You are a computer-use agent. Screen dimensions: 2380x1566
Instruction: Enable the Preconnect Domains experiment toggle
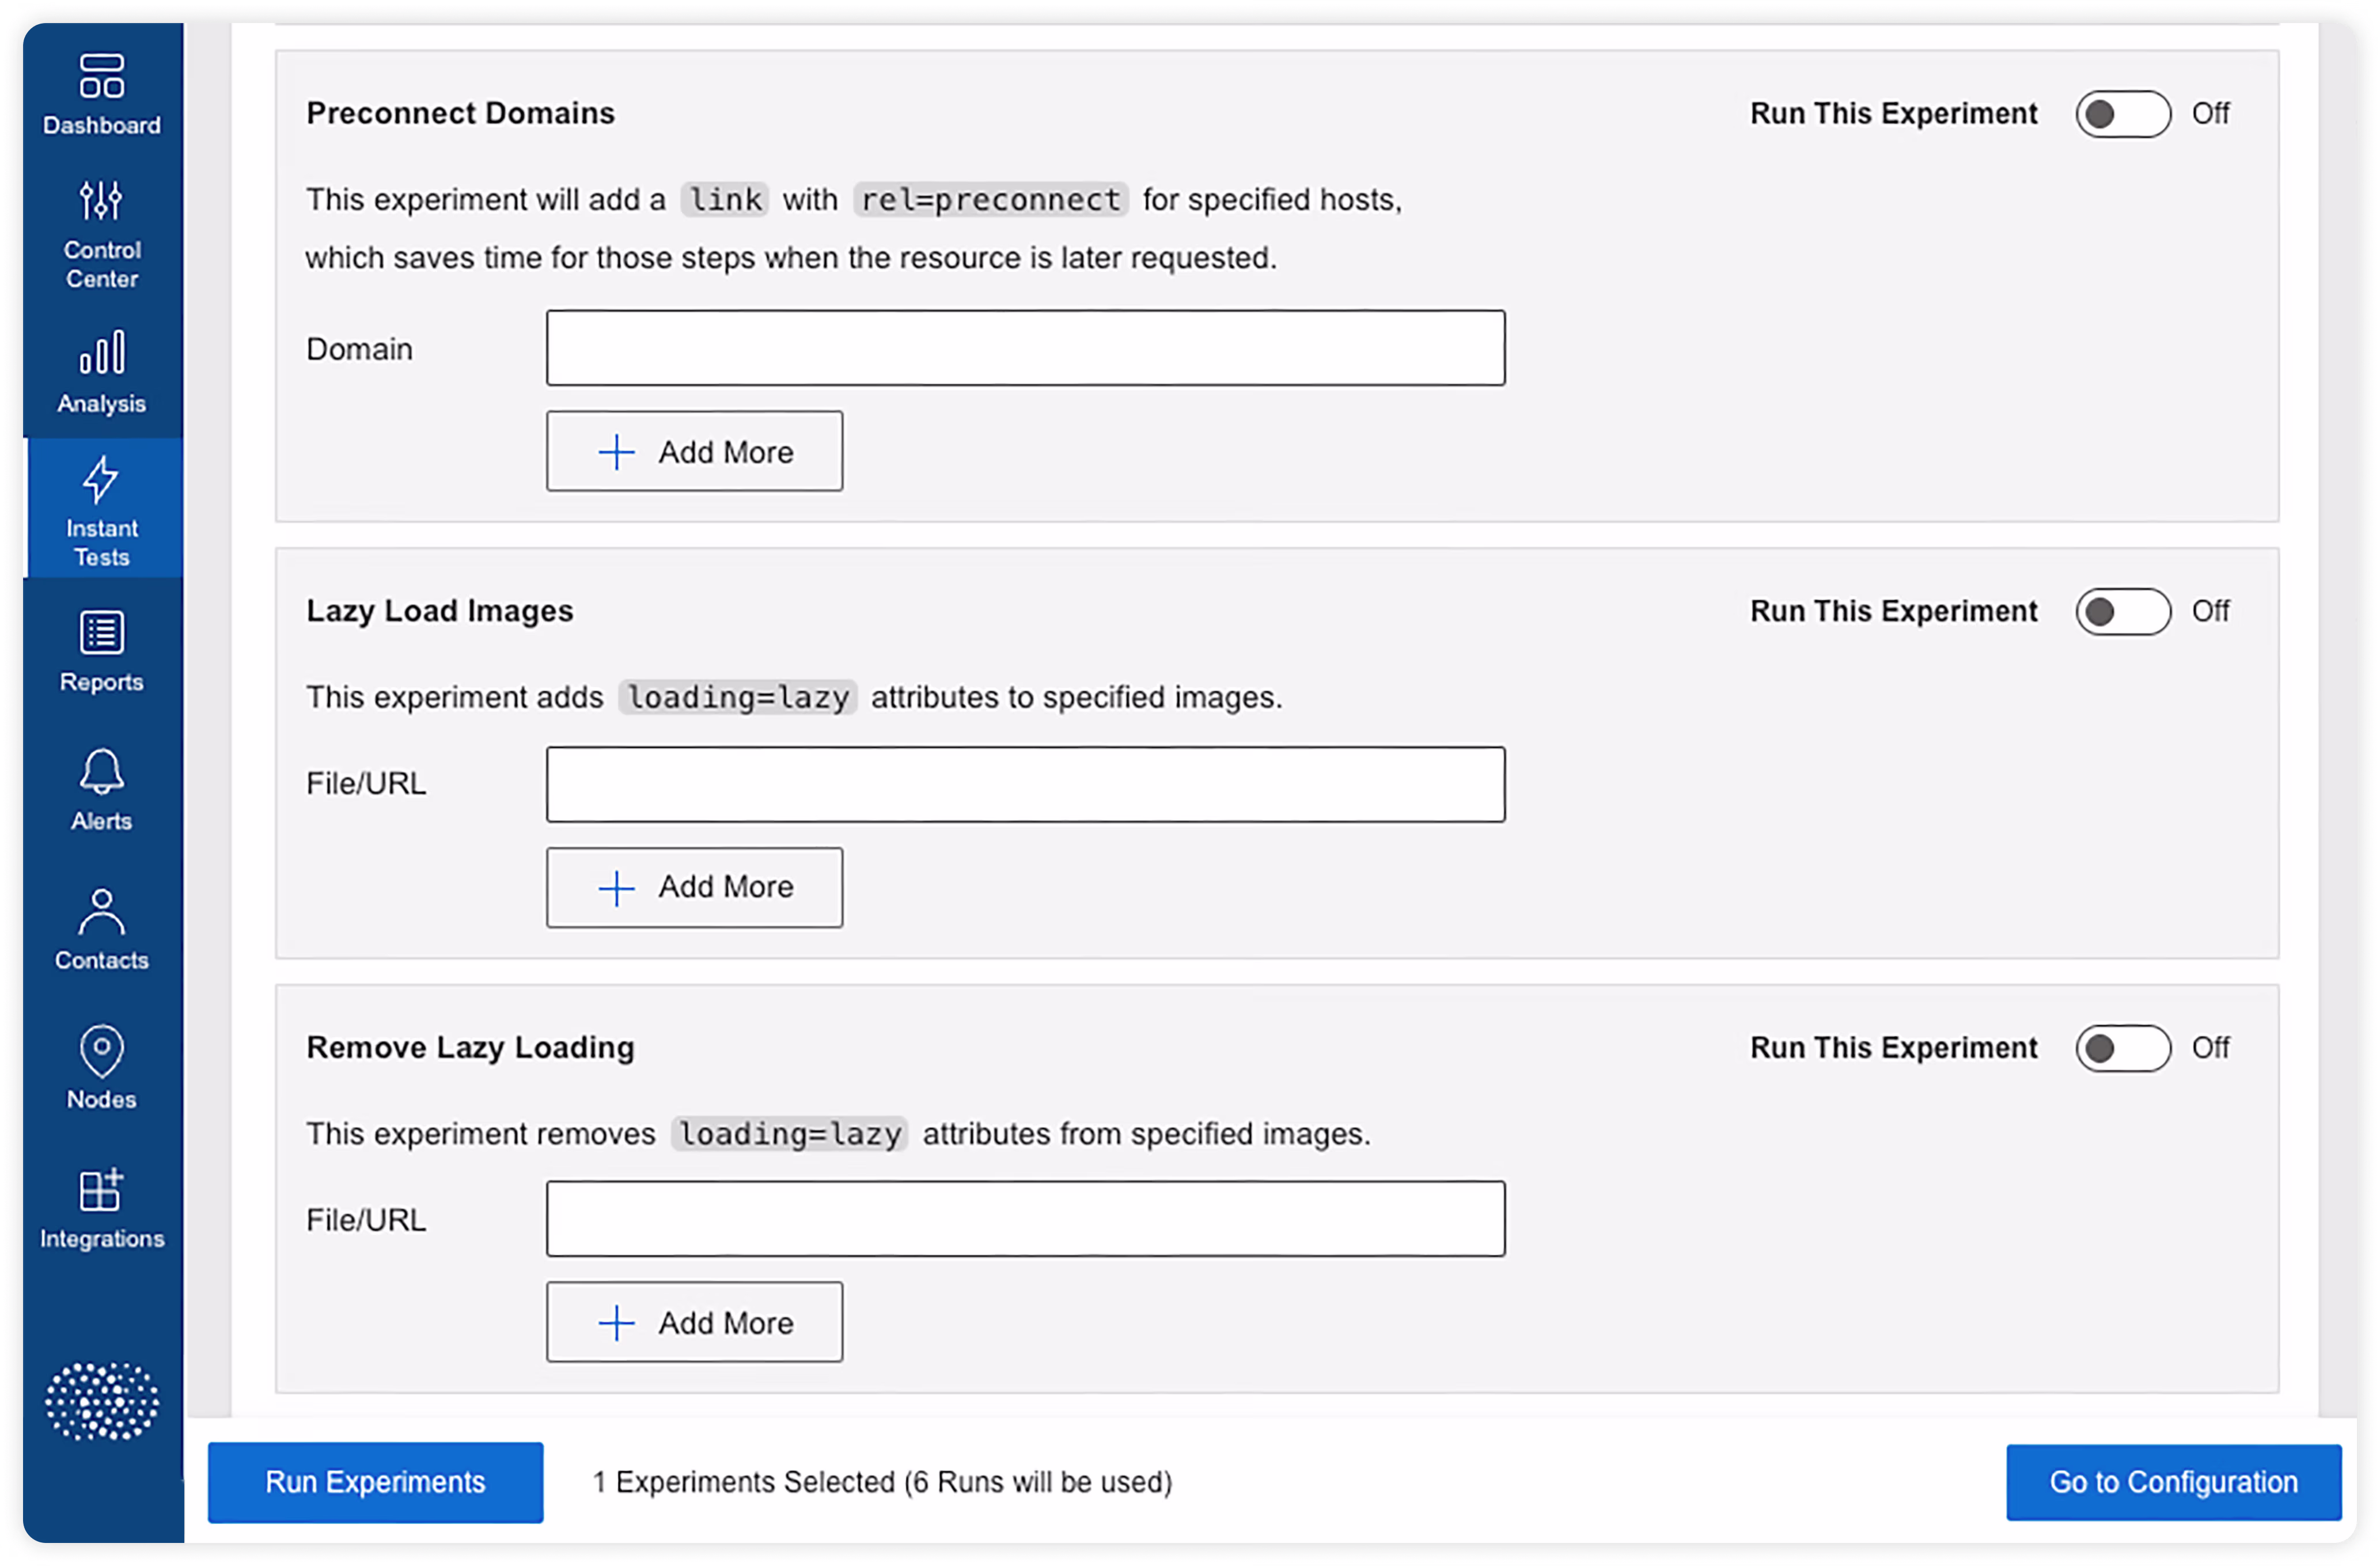coord(2122,114)
